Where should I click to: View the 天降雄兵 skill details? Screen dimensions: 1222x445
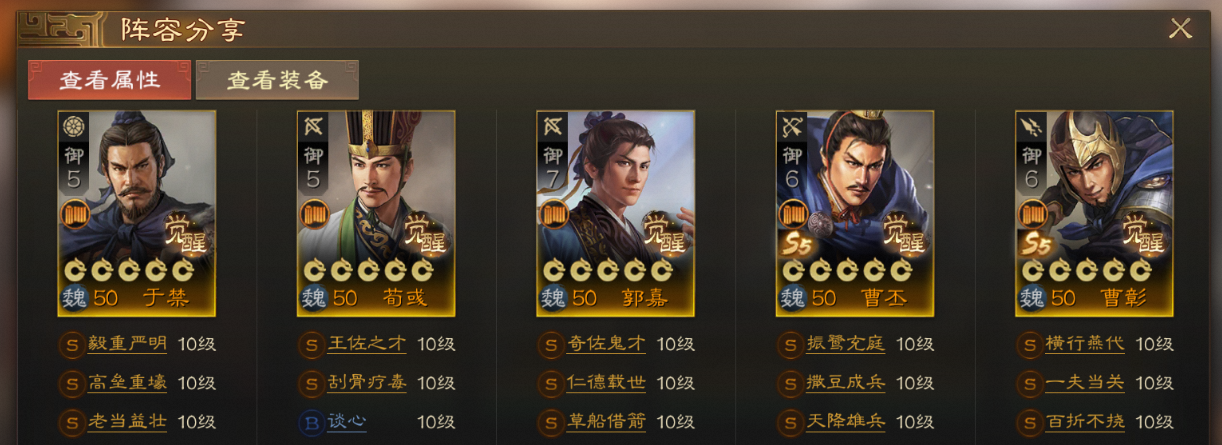pos(846,421)
